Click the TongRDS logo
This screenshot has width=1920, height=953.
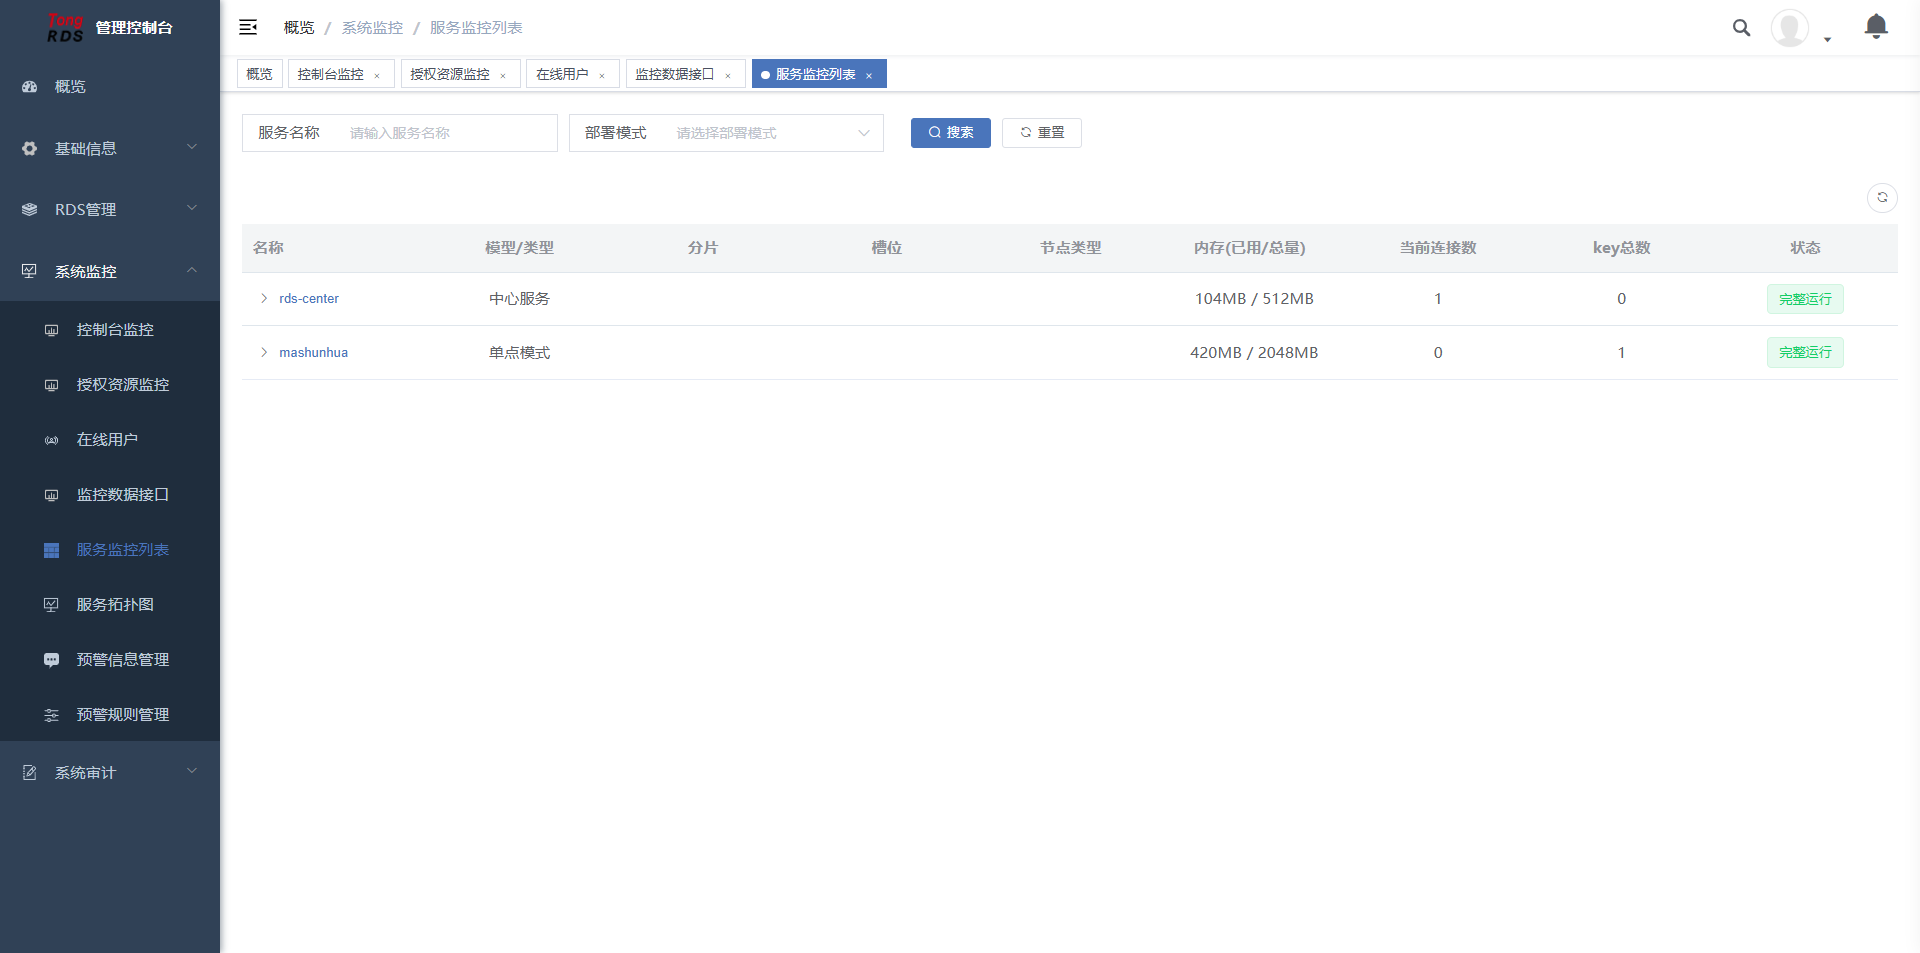(65, 28)
